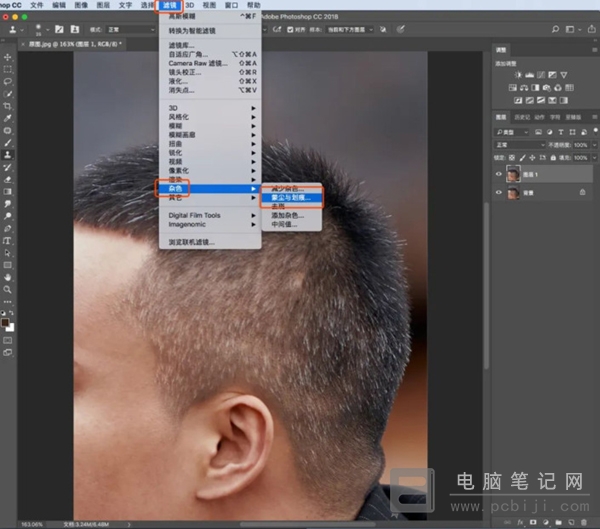Open the search icon in the options bar
600x529 pixels.
pyautogui.click(x=555, y=29)
